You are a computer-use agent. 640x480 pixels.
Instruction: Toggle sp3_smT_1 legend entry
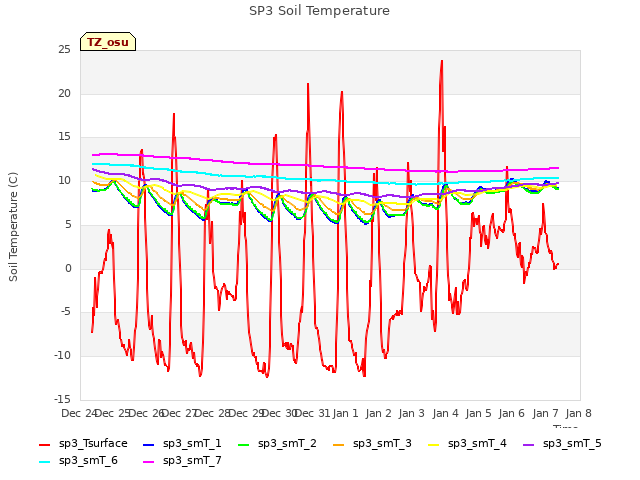pos(182,444)
